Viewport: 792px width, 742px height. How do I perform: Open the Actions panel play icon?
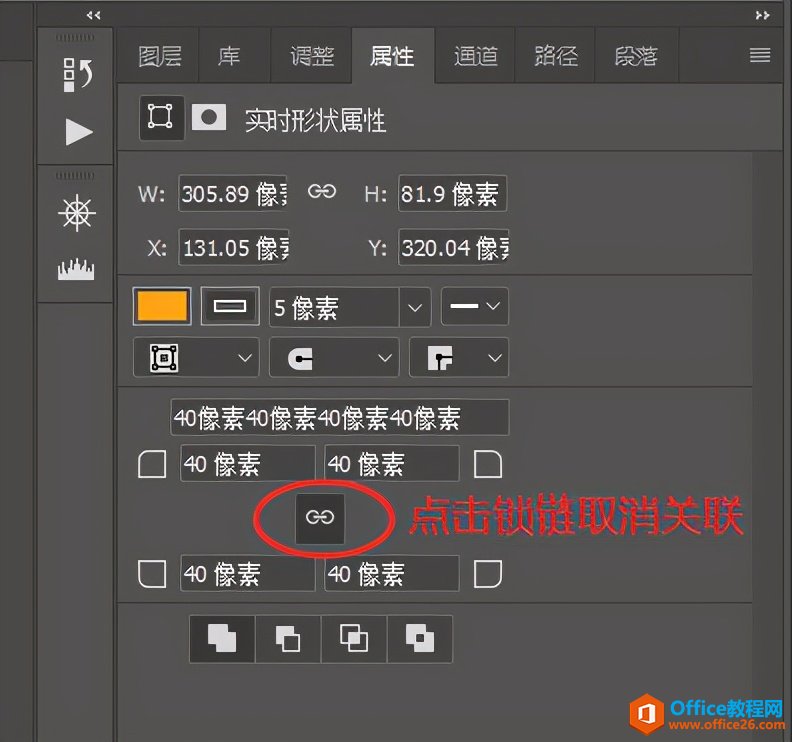(78, 132)
